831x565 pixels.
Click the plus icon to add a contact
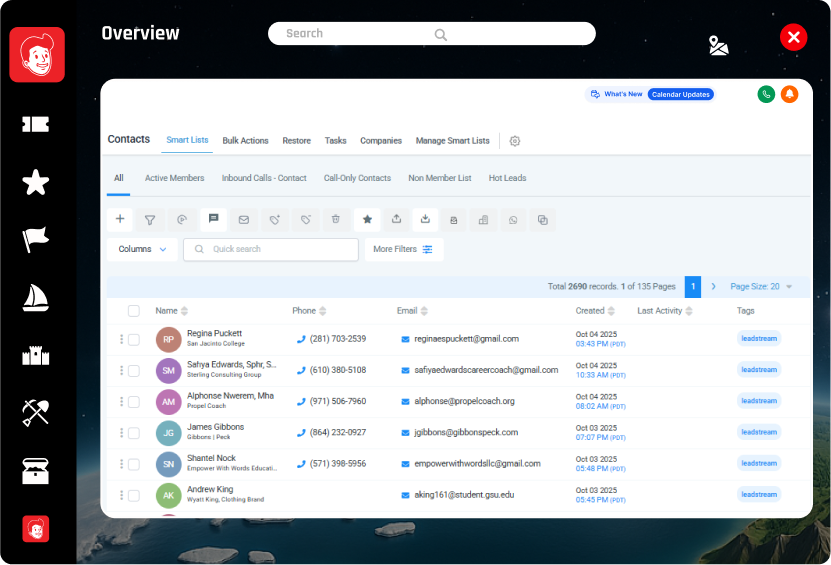click(x=120, y=219)
